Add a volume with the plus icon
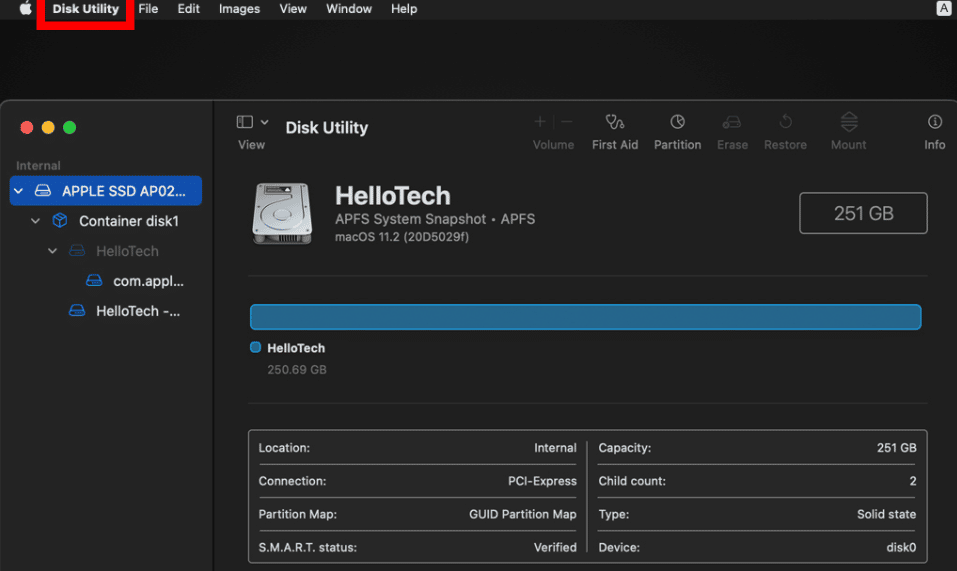Viewport: 957px width, 571px height. 540,122
